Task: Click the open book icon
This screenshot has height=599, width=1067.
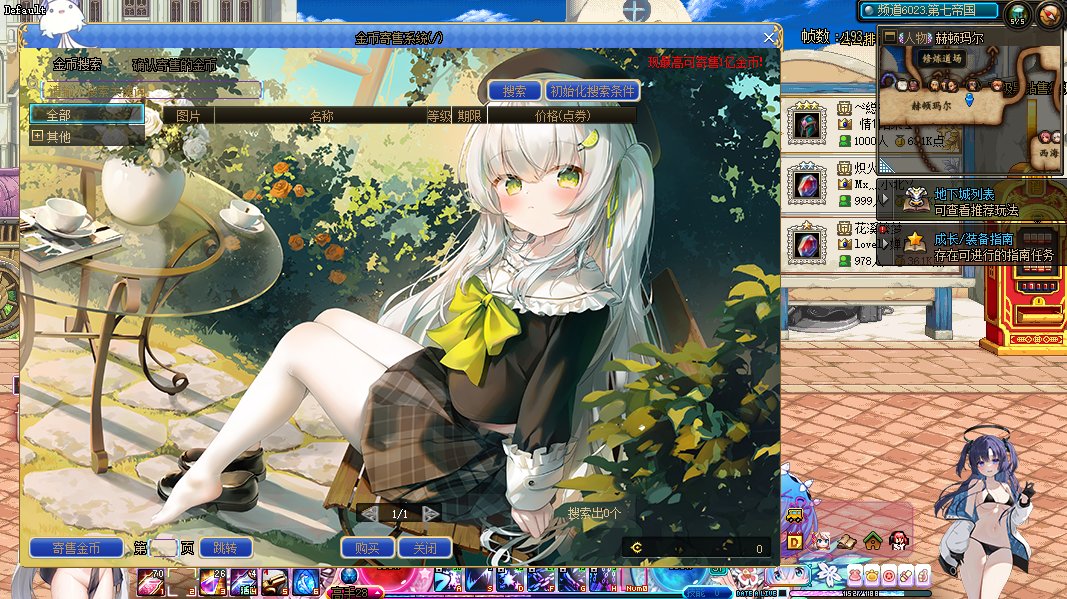Action: (847, 542)
